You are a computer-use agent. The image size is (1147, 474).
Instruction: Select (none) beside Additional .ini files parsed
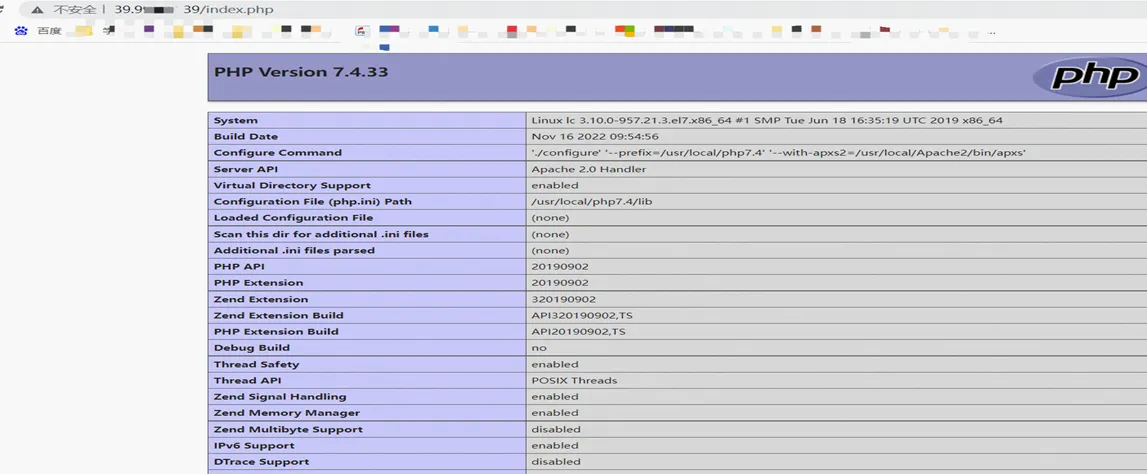coord(550,251)
